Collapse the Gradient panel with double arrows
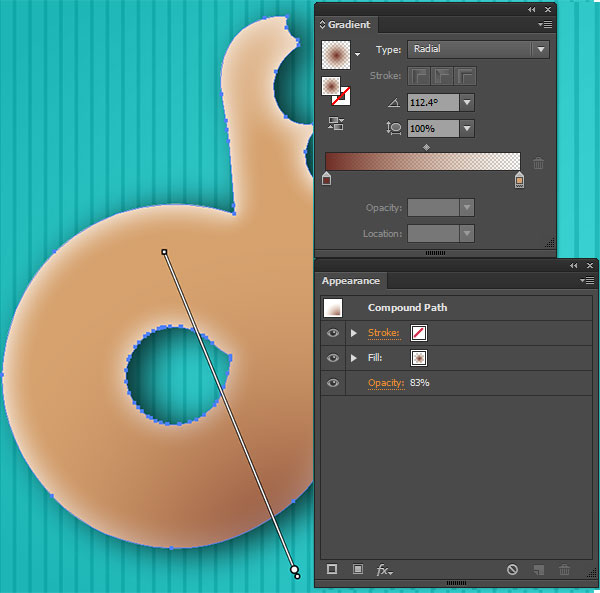This screenshot has width=600, height=593. (x=532, y=9)
